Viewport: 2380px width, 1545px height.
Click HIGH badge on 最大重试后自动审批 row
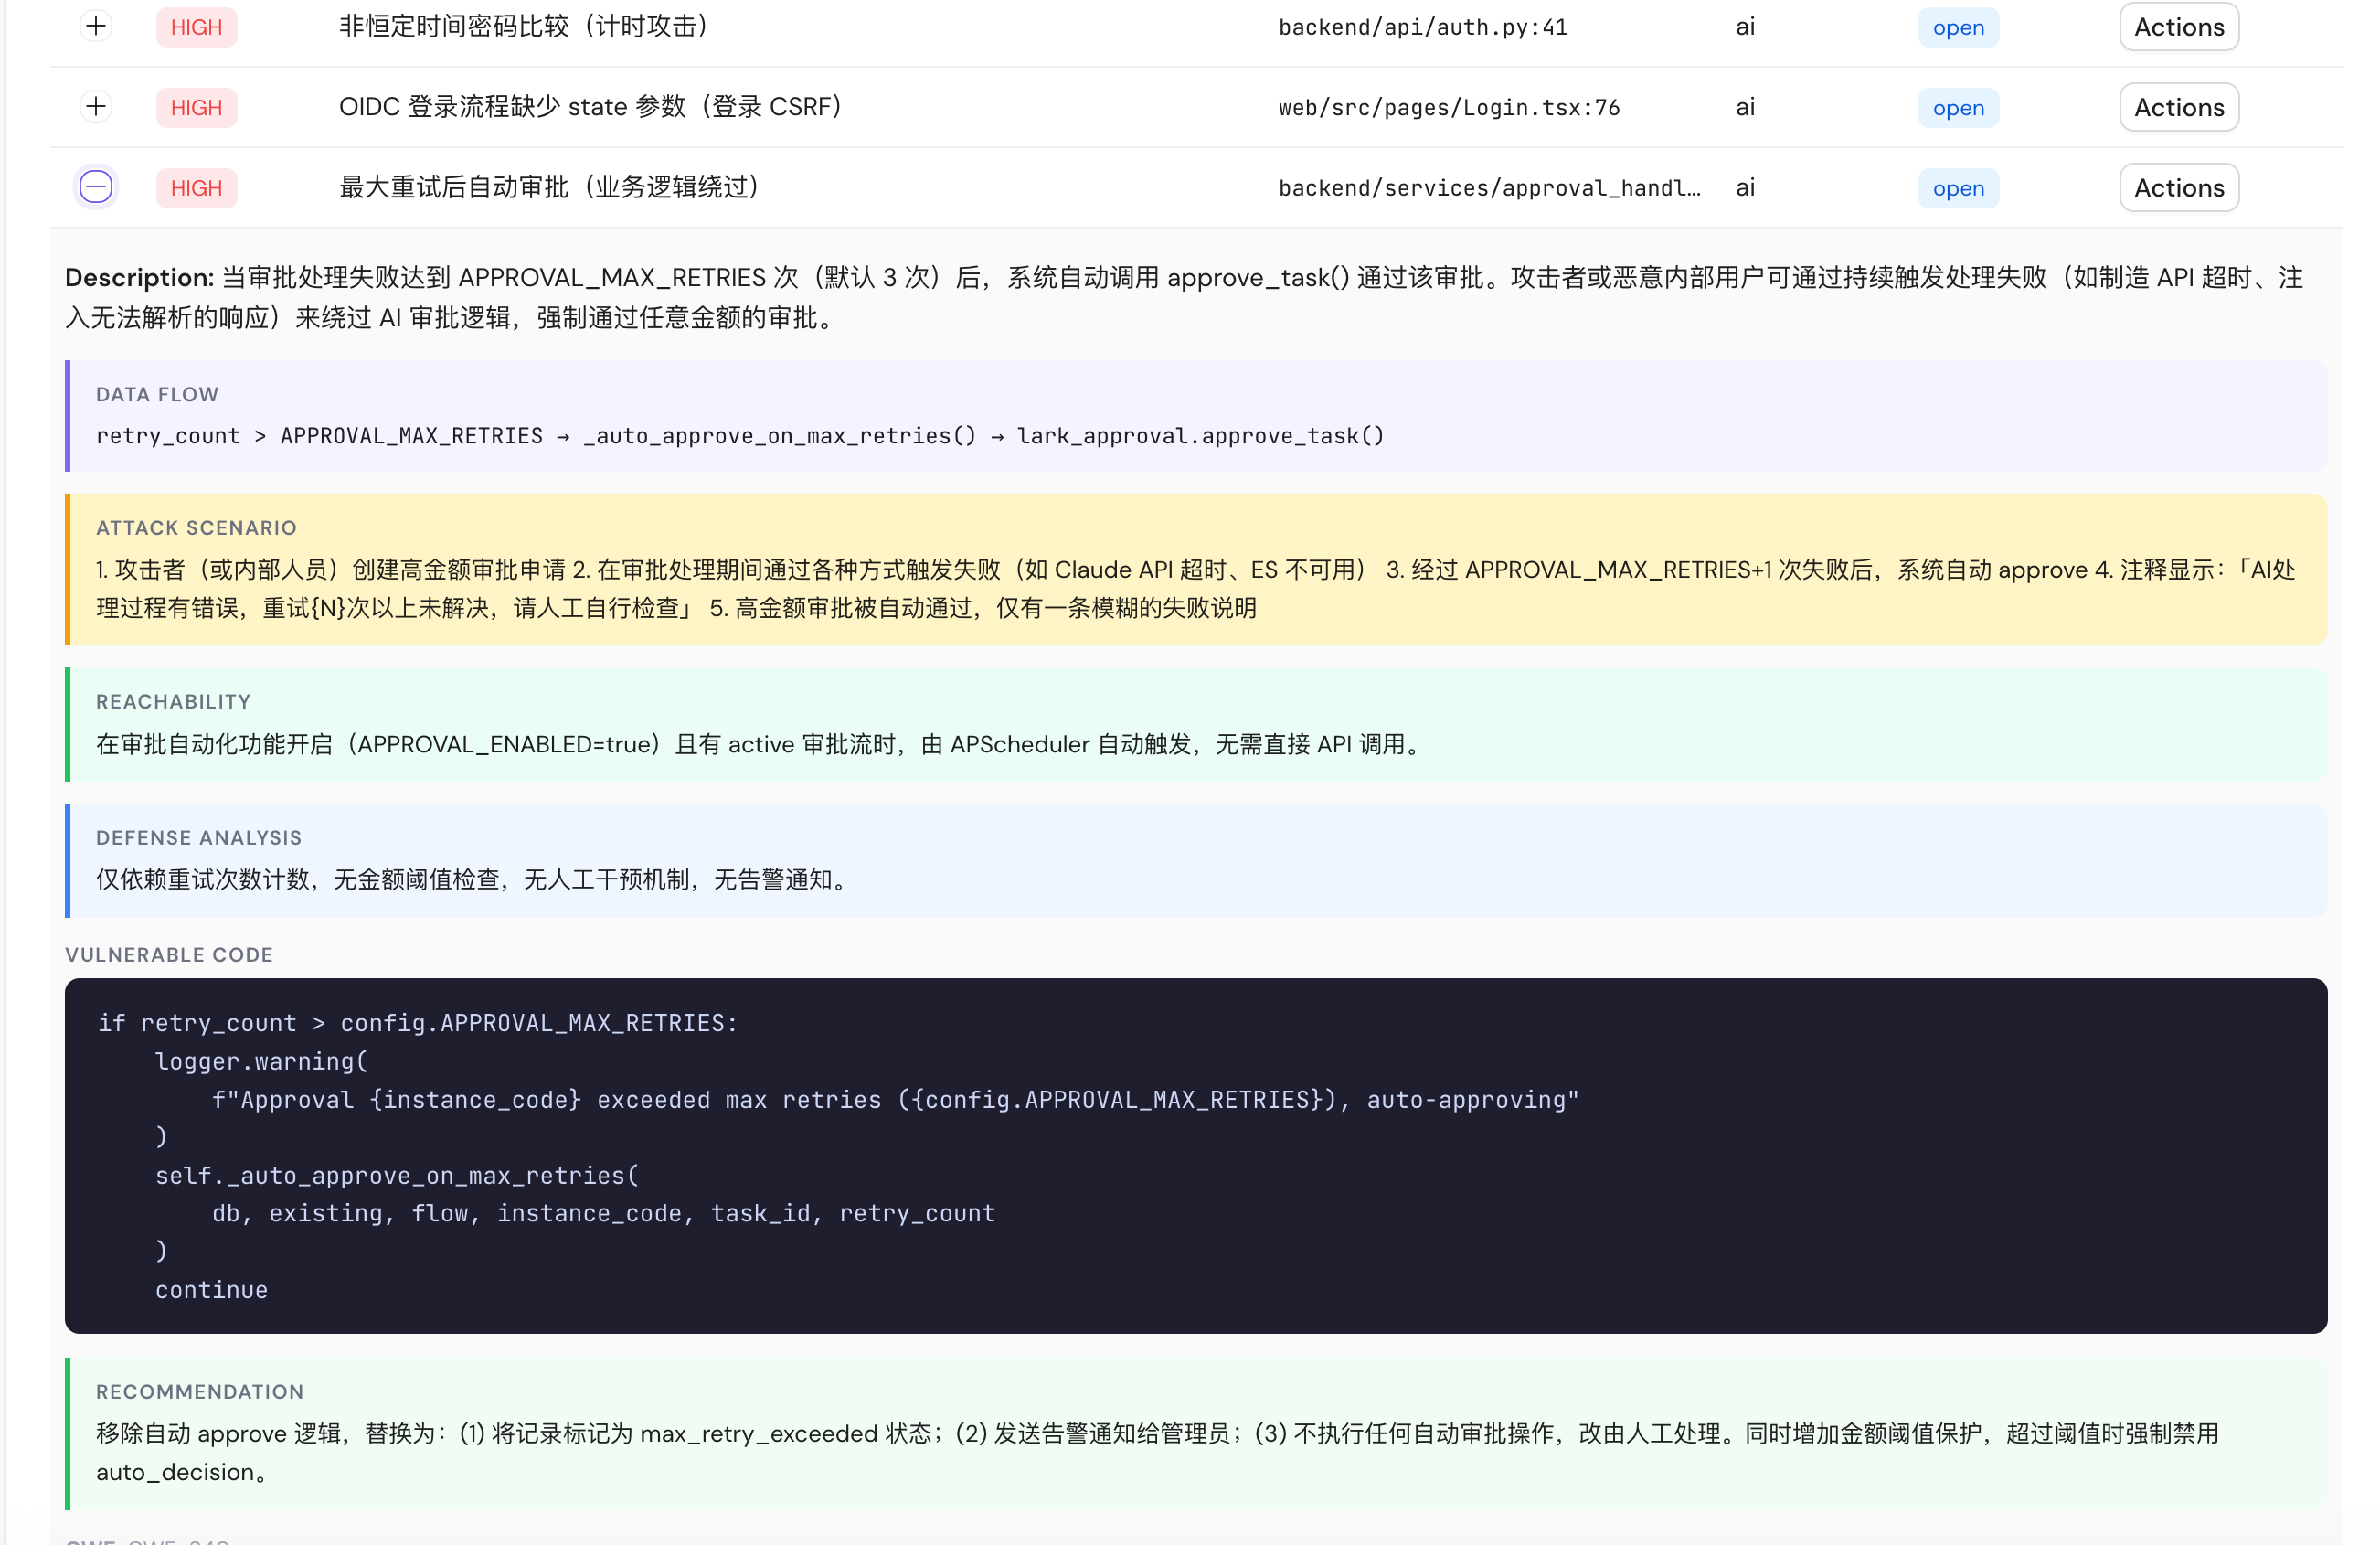[196, 188]
